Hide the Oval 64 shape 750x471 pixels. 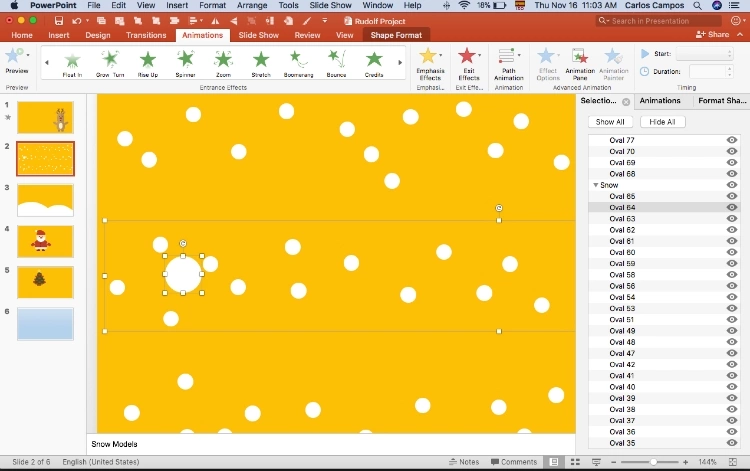coord(732,208)
